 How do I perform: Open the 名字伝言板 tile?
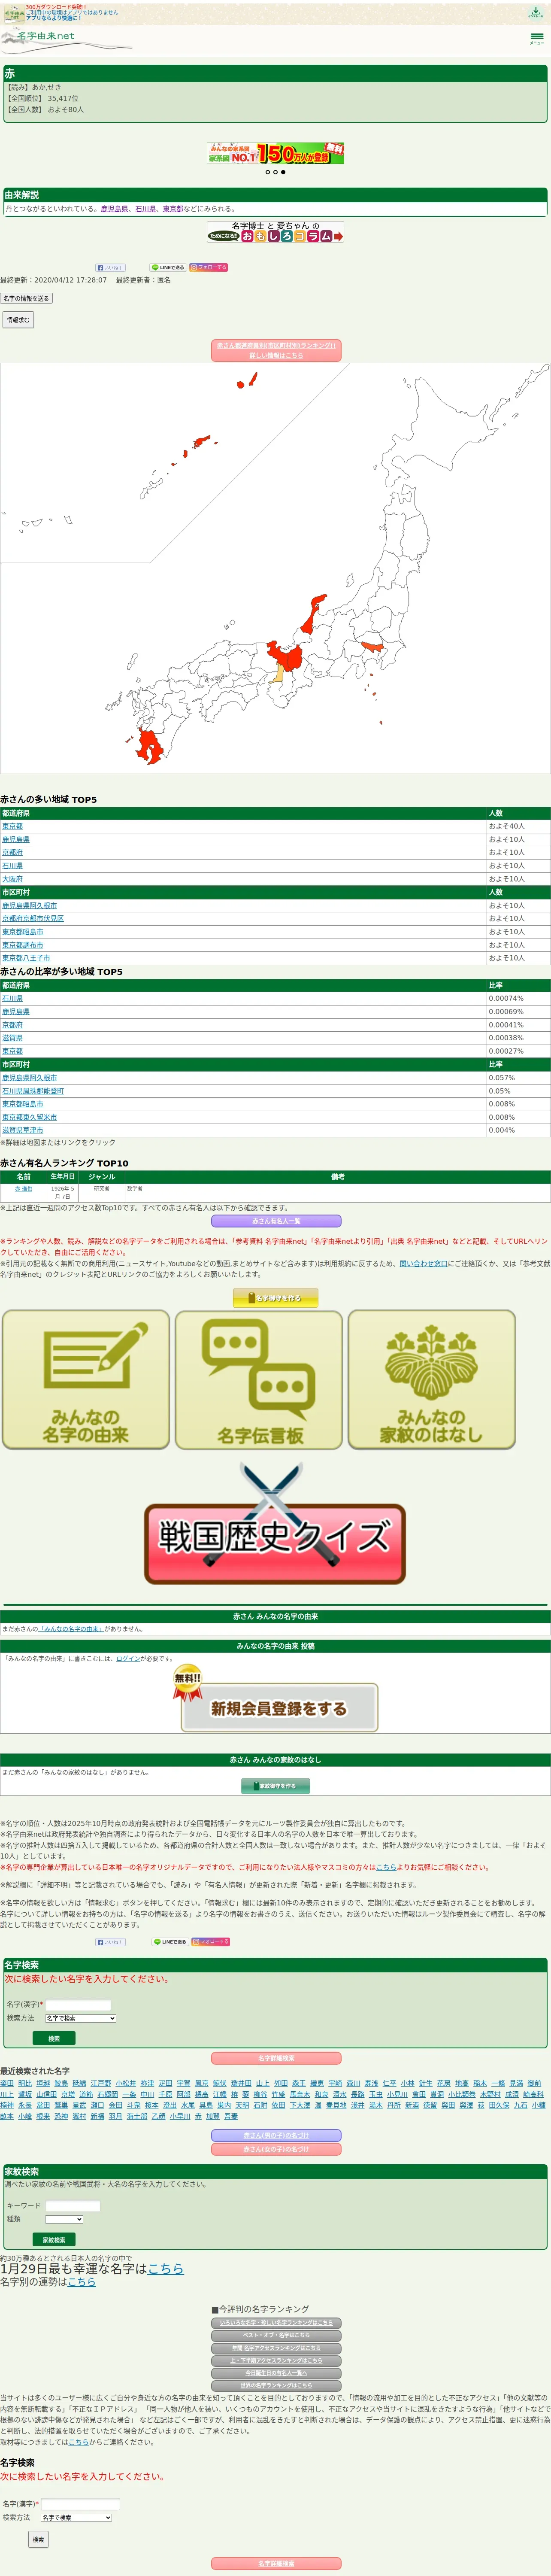(259, 1379)
